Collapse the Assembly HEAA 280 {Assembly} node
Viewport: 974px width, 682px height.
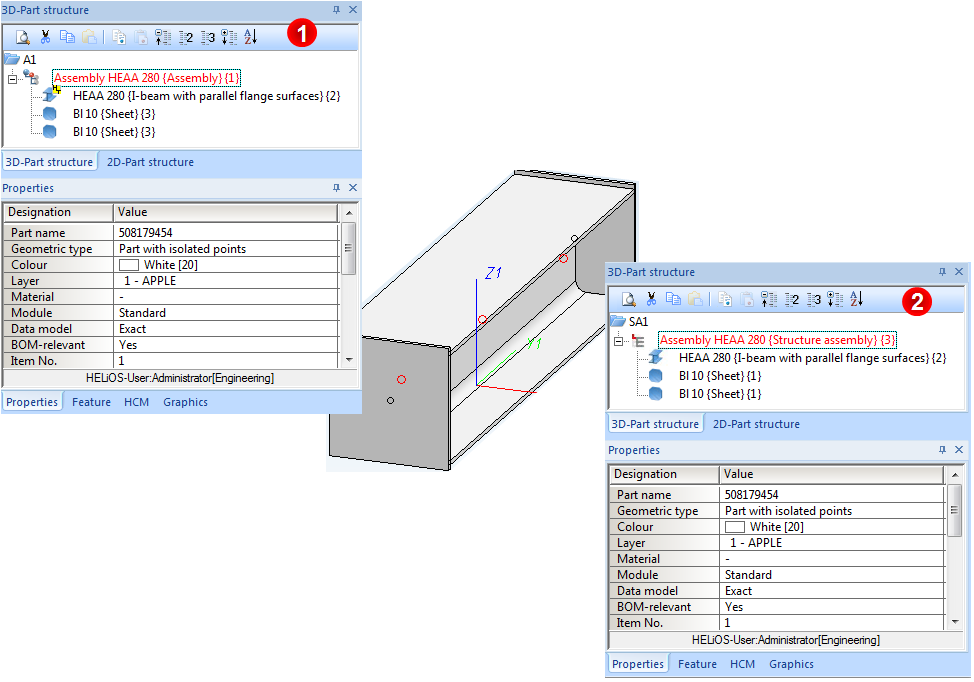[x=12, y=79]
